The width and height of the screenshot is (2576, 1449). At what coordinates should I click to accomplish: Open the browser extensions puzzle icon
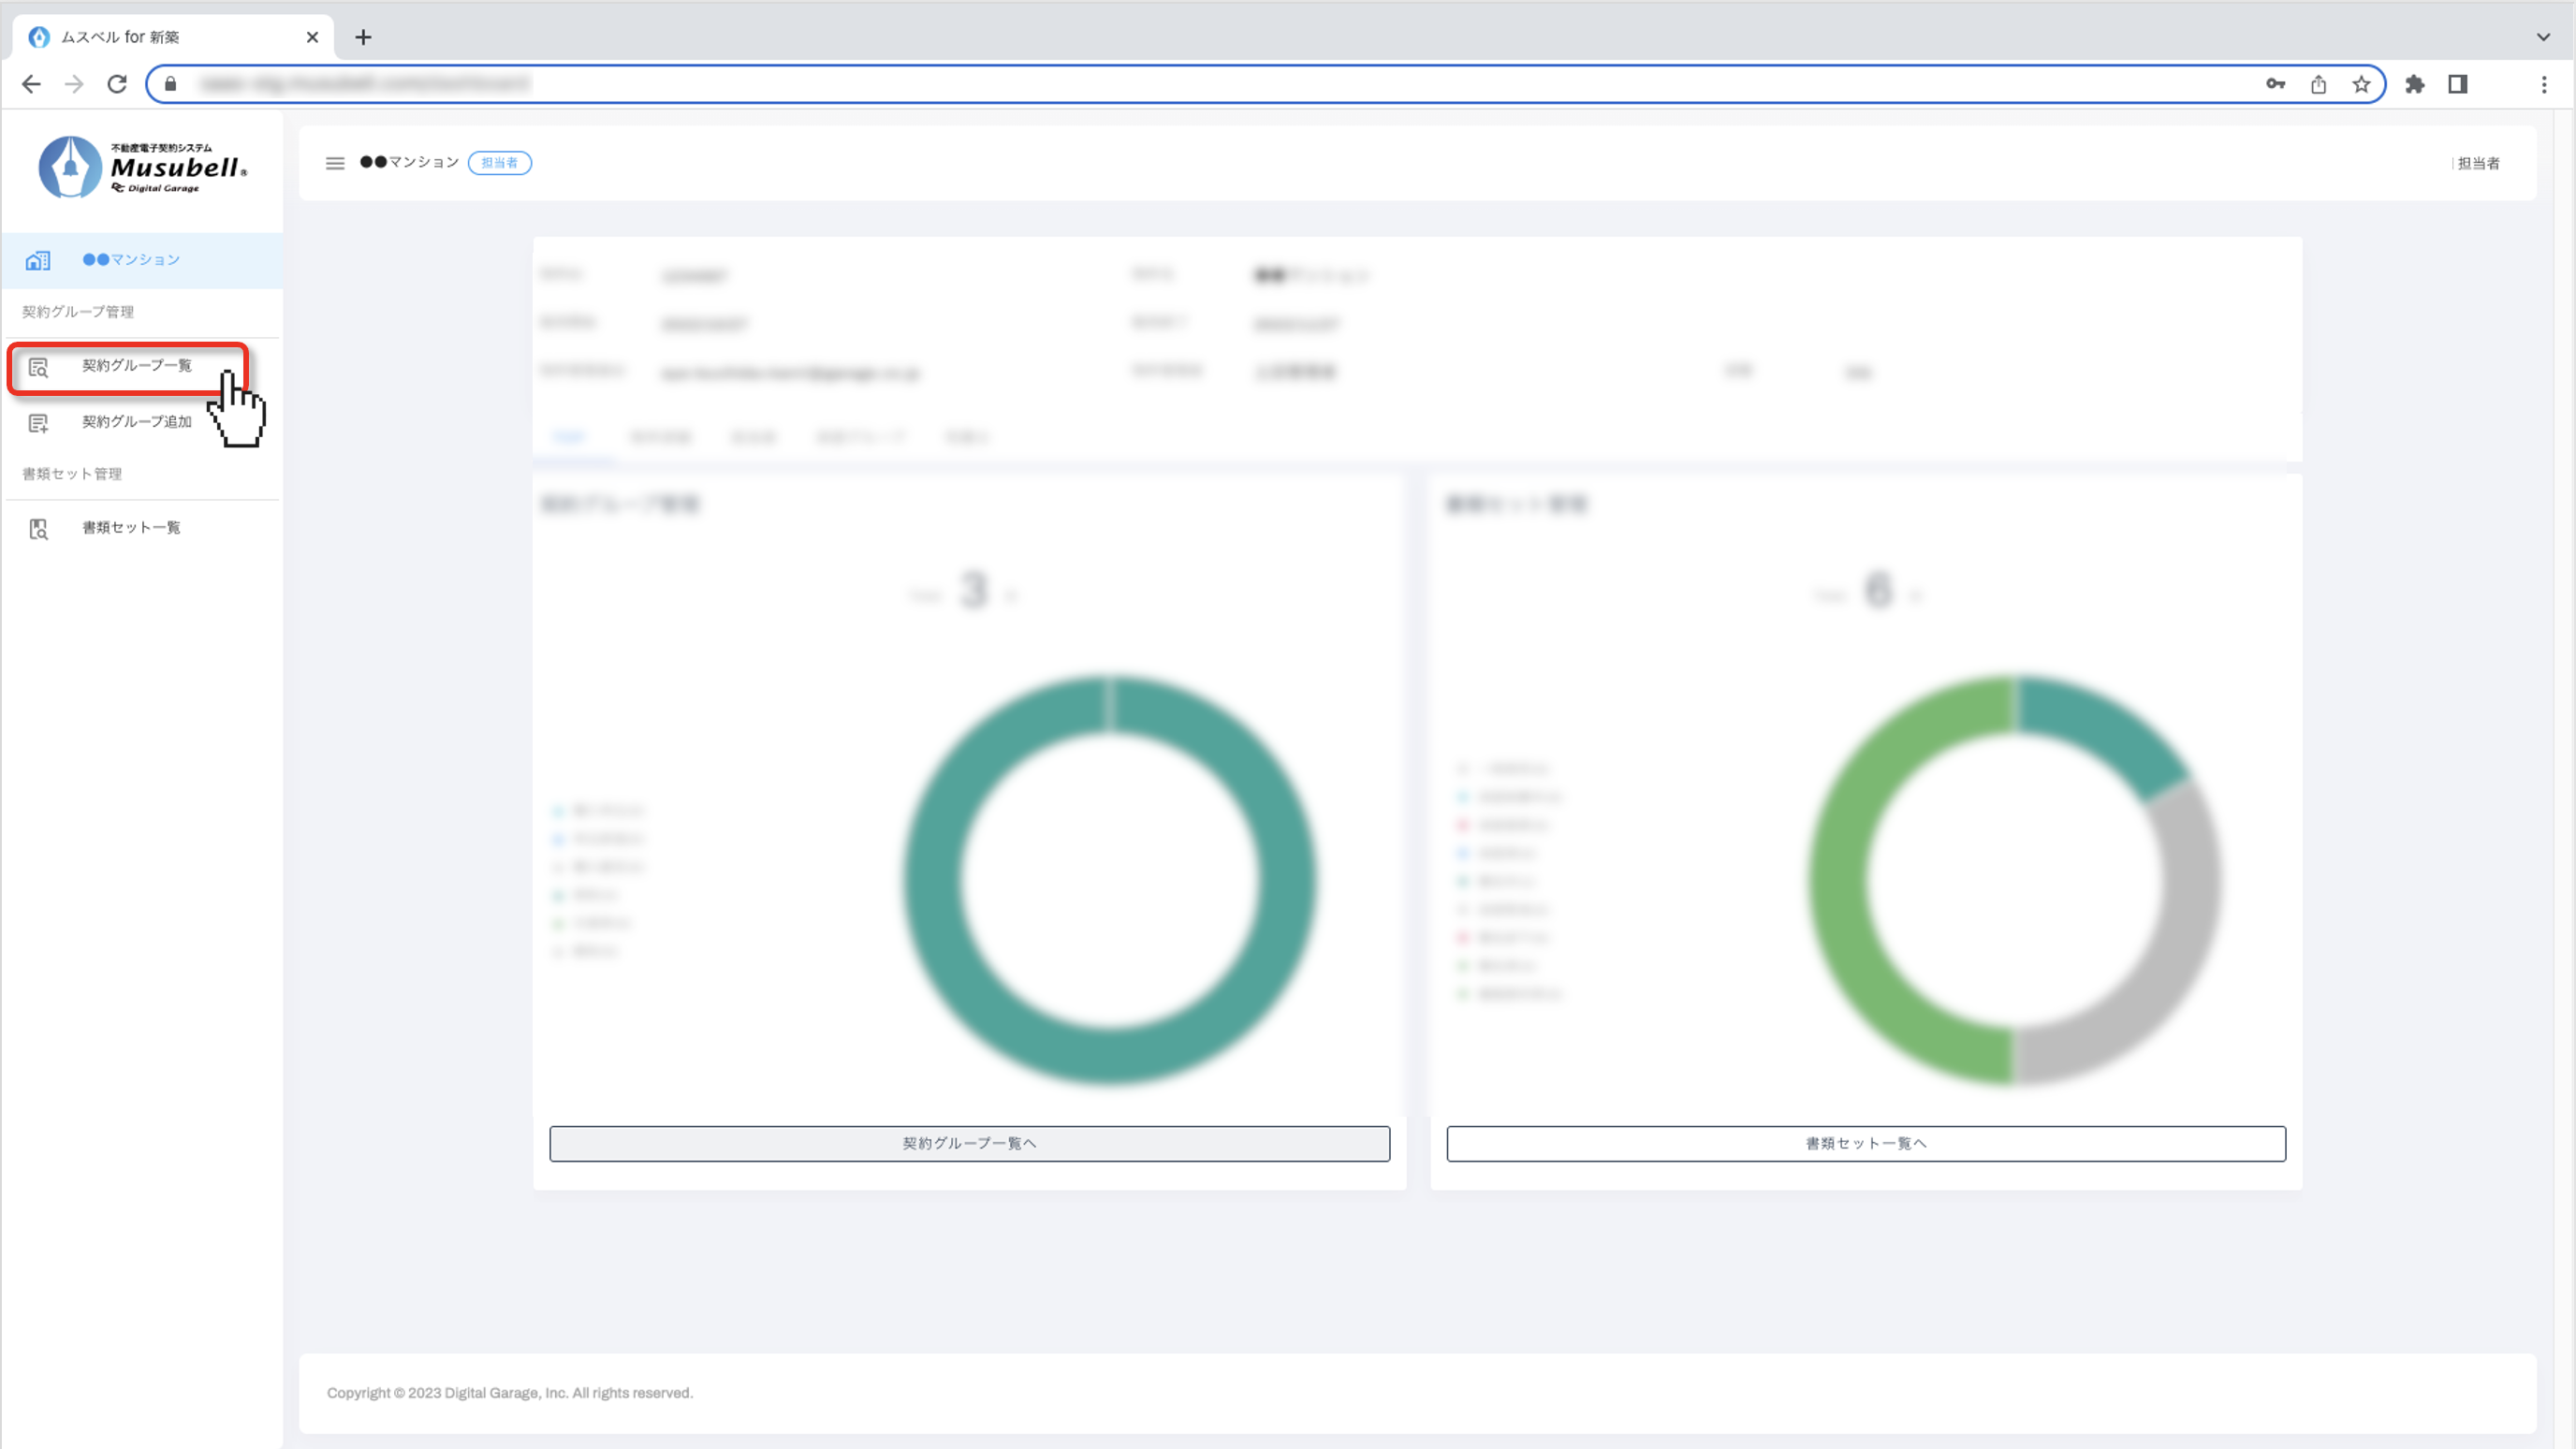(x=2414, y=84)
